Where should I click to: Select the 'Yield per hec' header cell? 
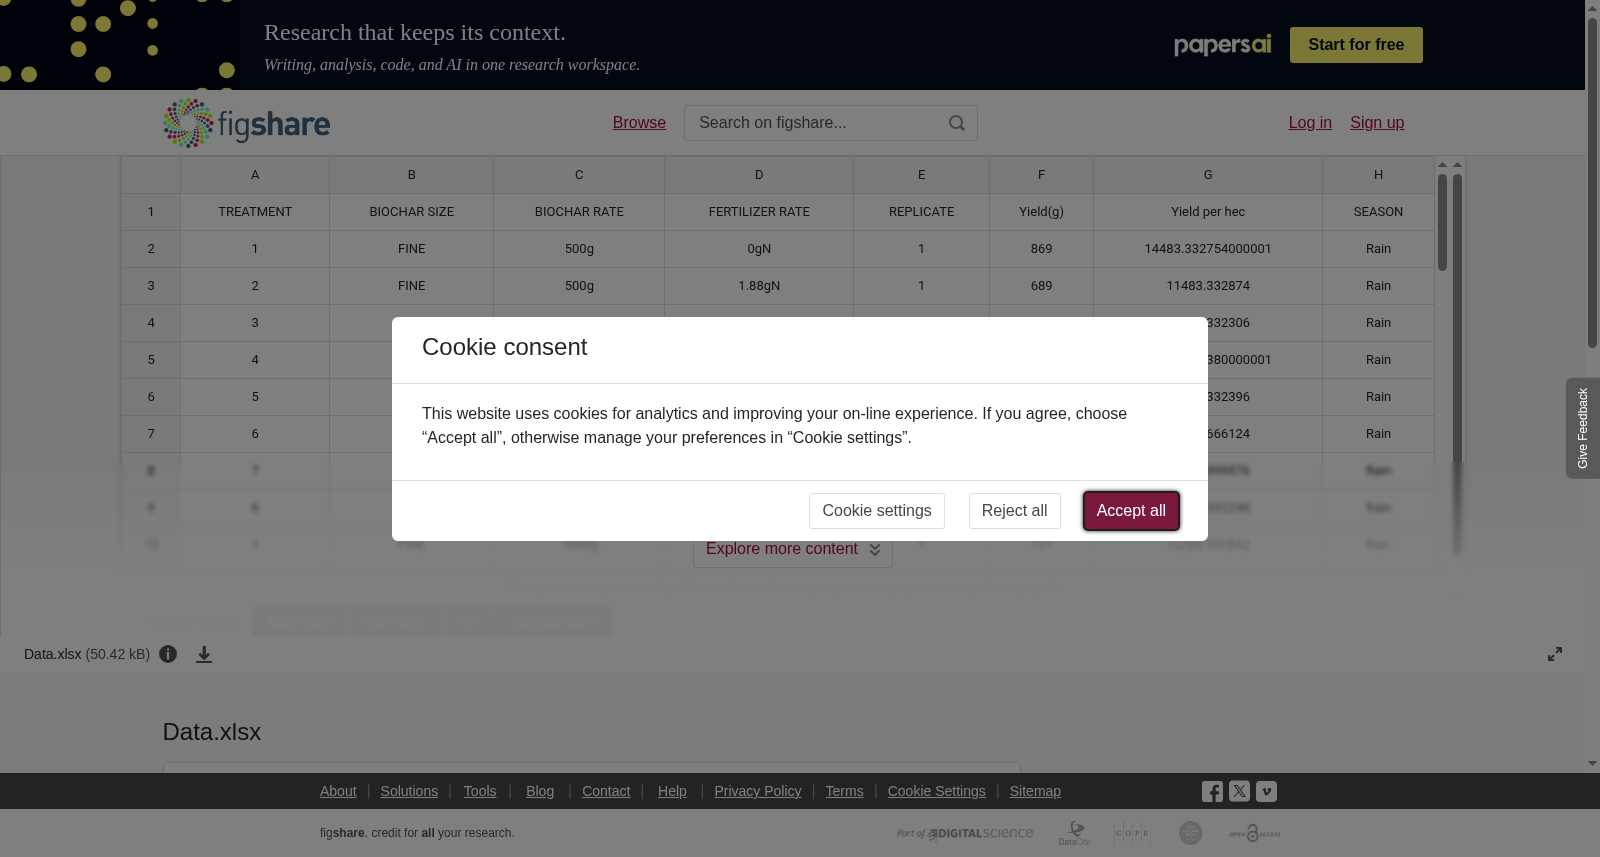click(1208, 212)
